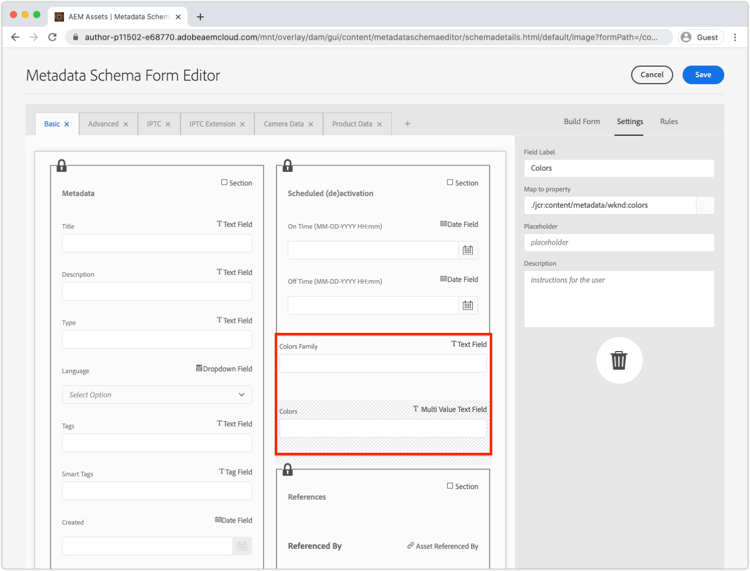Close the Advanced tab with its x
The width and height of the screenshot is (750, 571).
coord(126,124)
